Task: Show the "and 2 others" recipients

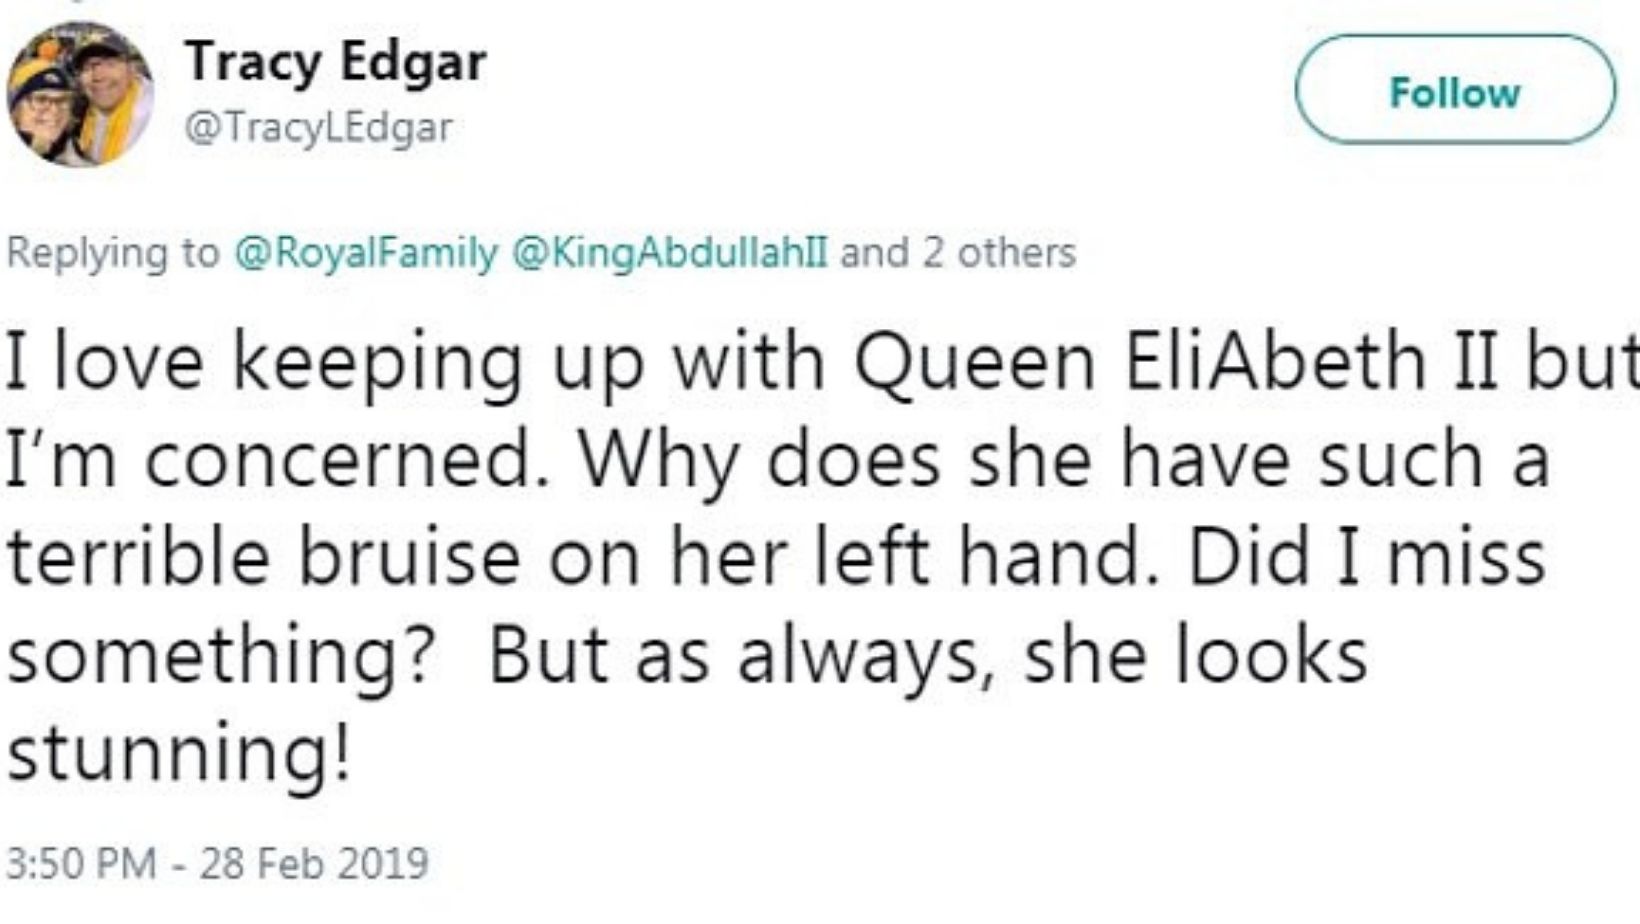Action: [957, 252]
